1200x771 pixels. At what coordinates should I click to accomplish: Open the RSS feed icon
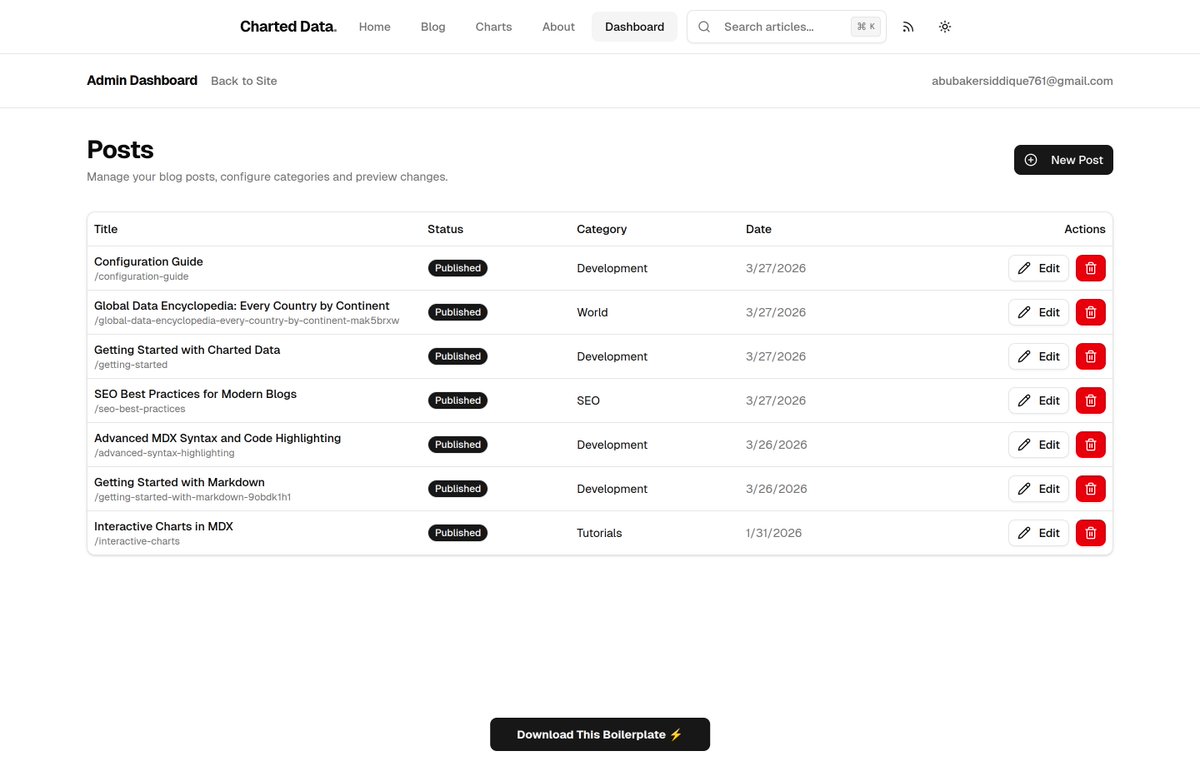click(908, 27)
